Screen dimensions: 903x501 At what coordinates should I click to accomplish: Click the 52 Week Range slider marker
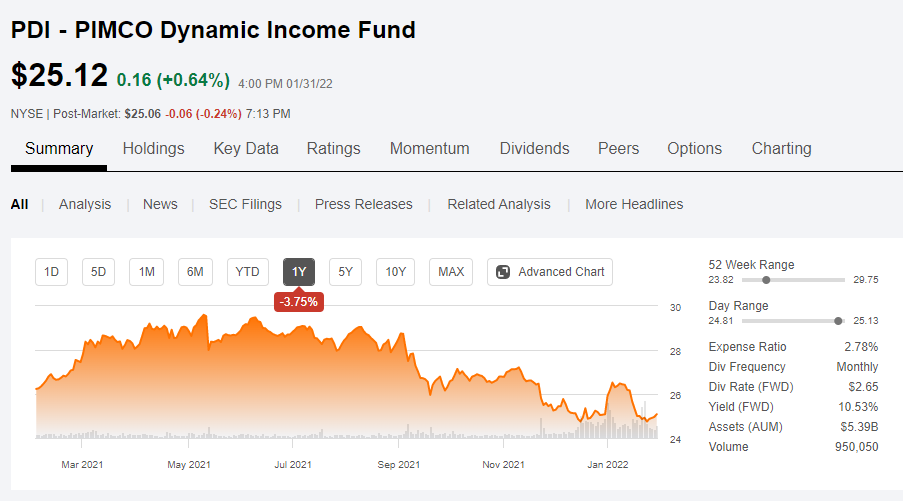(766, 280)
